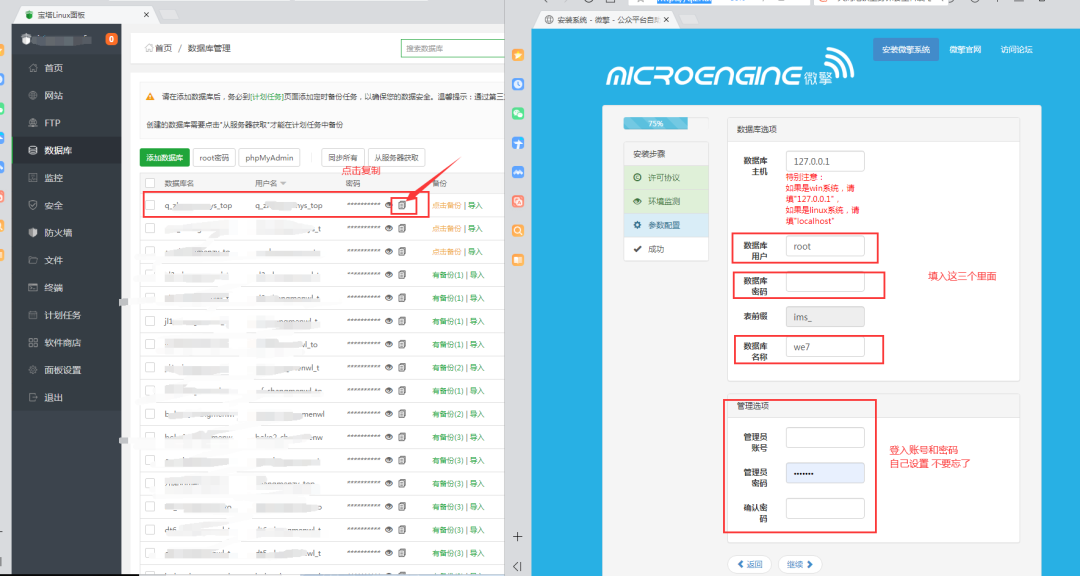This screenshot has width=1080, height=576.
Task: Open the 用户名 column sort dropdown
Action: pos(283,182)
